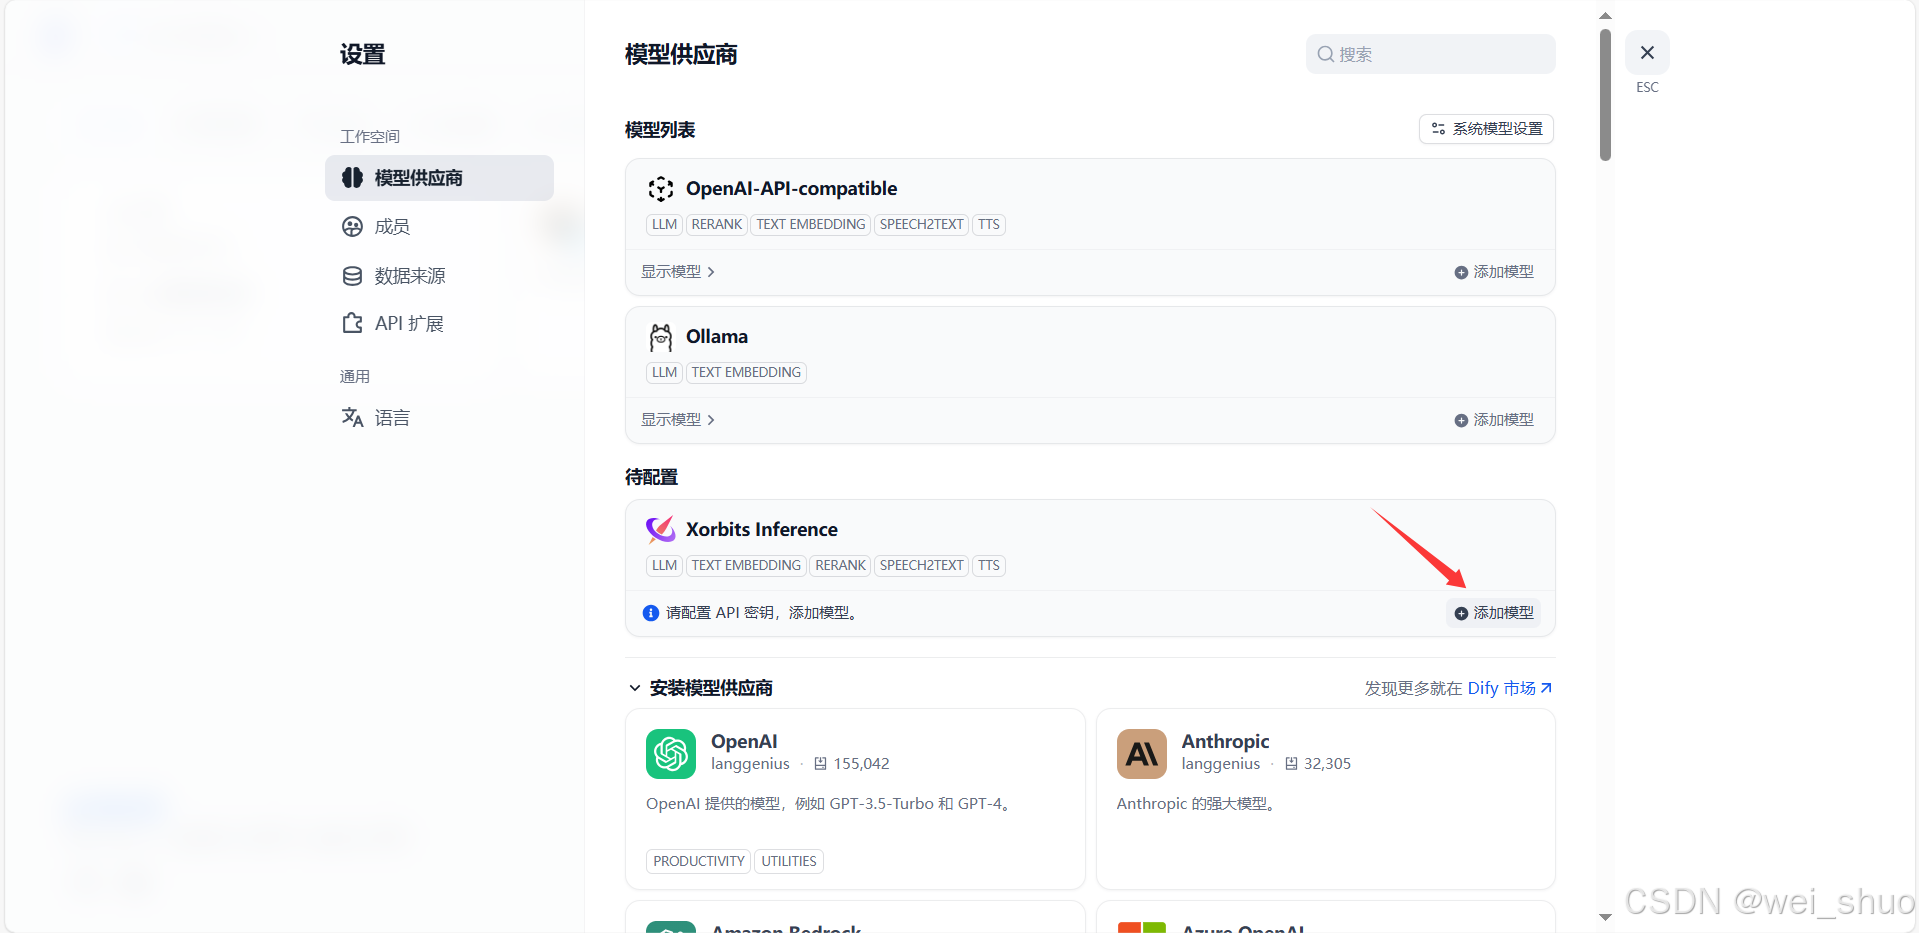Open 系统模型设置
This screenshot has height=933, width=1919.
[x=1486, y=129]
